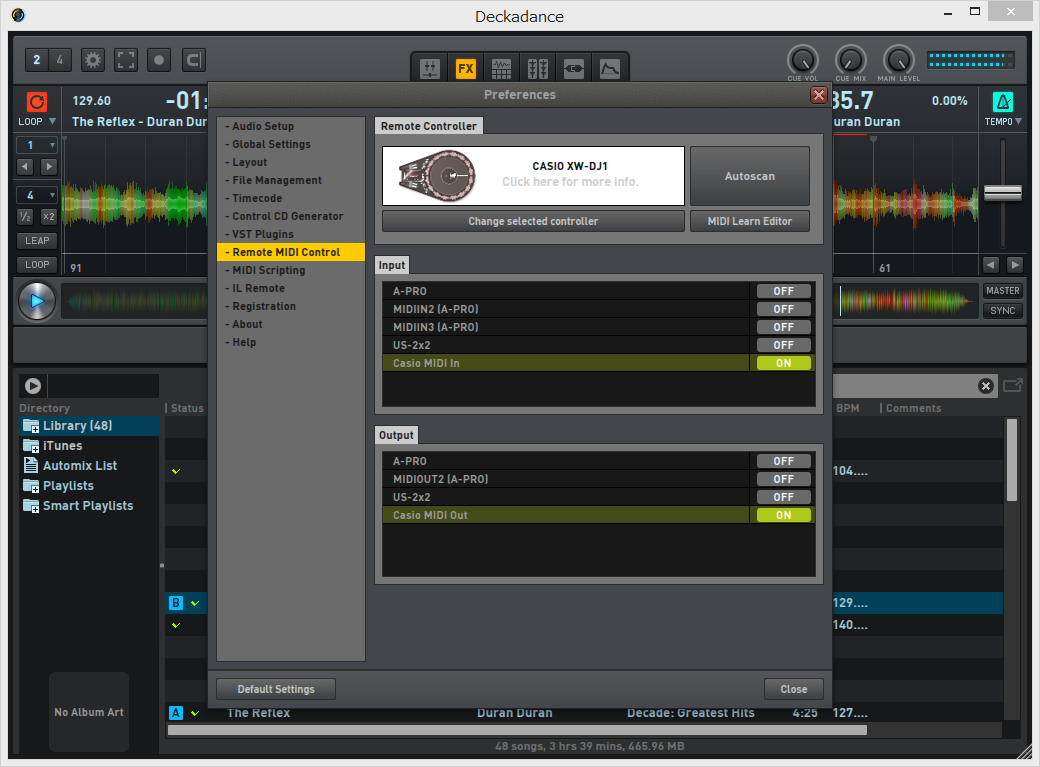Open Automix List in directory
Screen dimensions: 1040x767
[80, 466]
